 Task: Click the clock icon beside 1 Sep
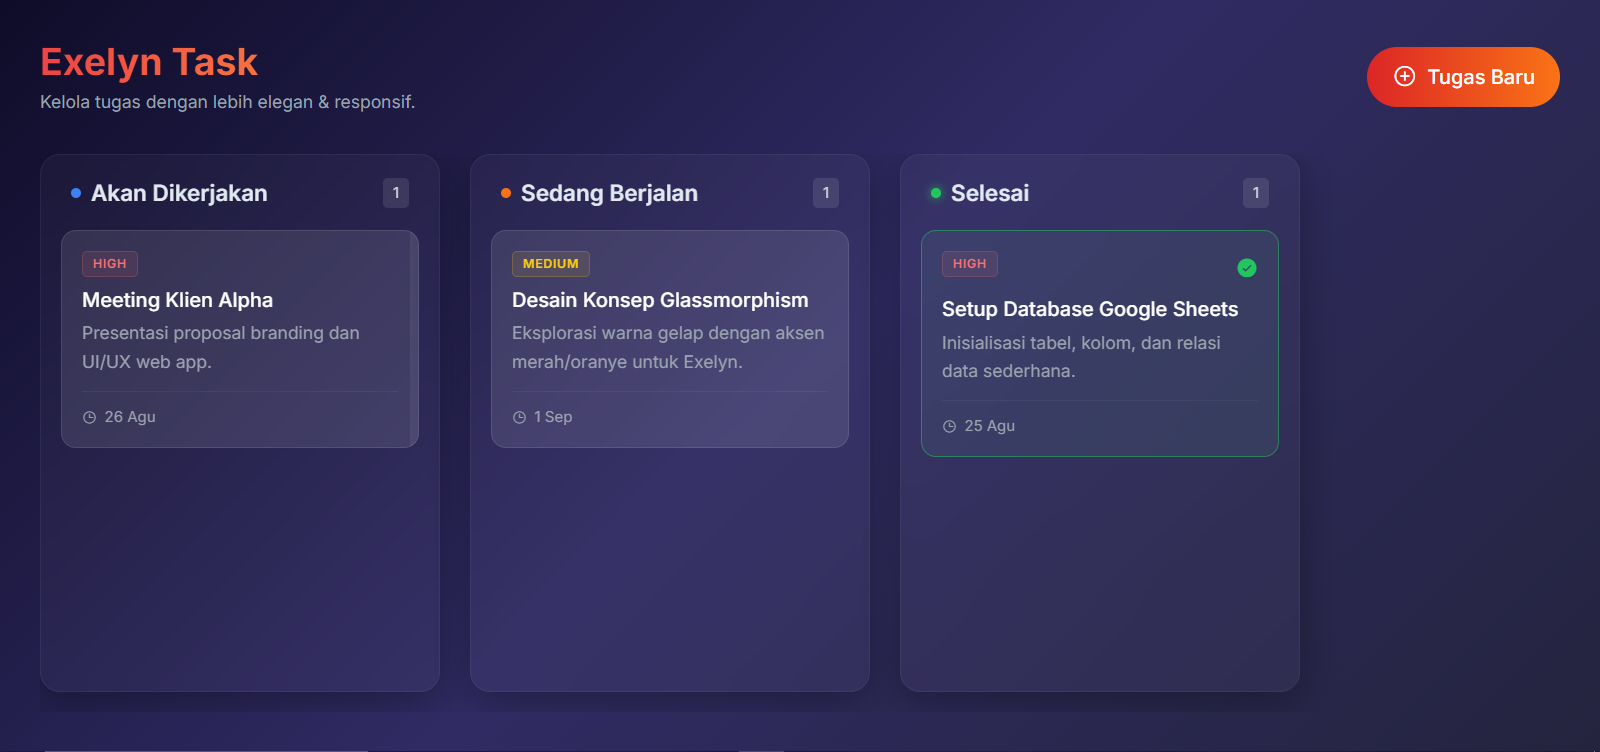pos(519,417)
